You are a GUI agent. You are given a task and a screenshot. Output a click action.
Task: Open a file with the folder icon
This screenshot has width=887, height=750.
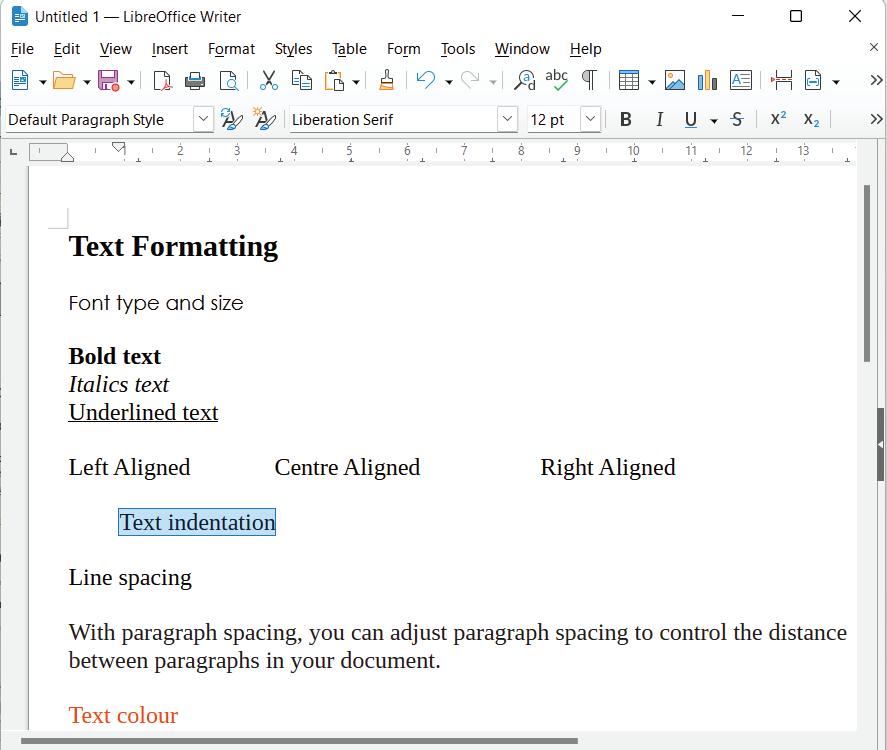(x=64, y=80)
